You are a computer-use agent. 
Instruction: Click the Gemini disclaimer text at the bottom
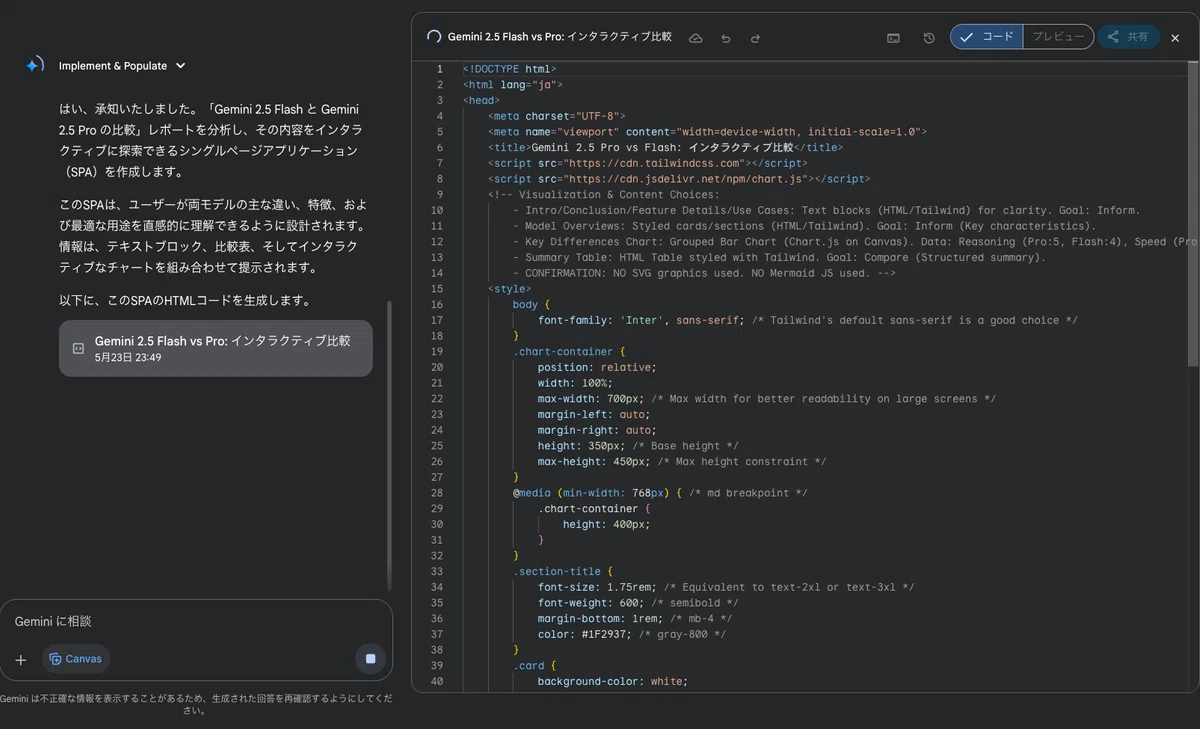coord(195,704)
